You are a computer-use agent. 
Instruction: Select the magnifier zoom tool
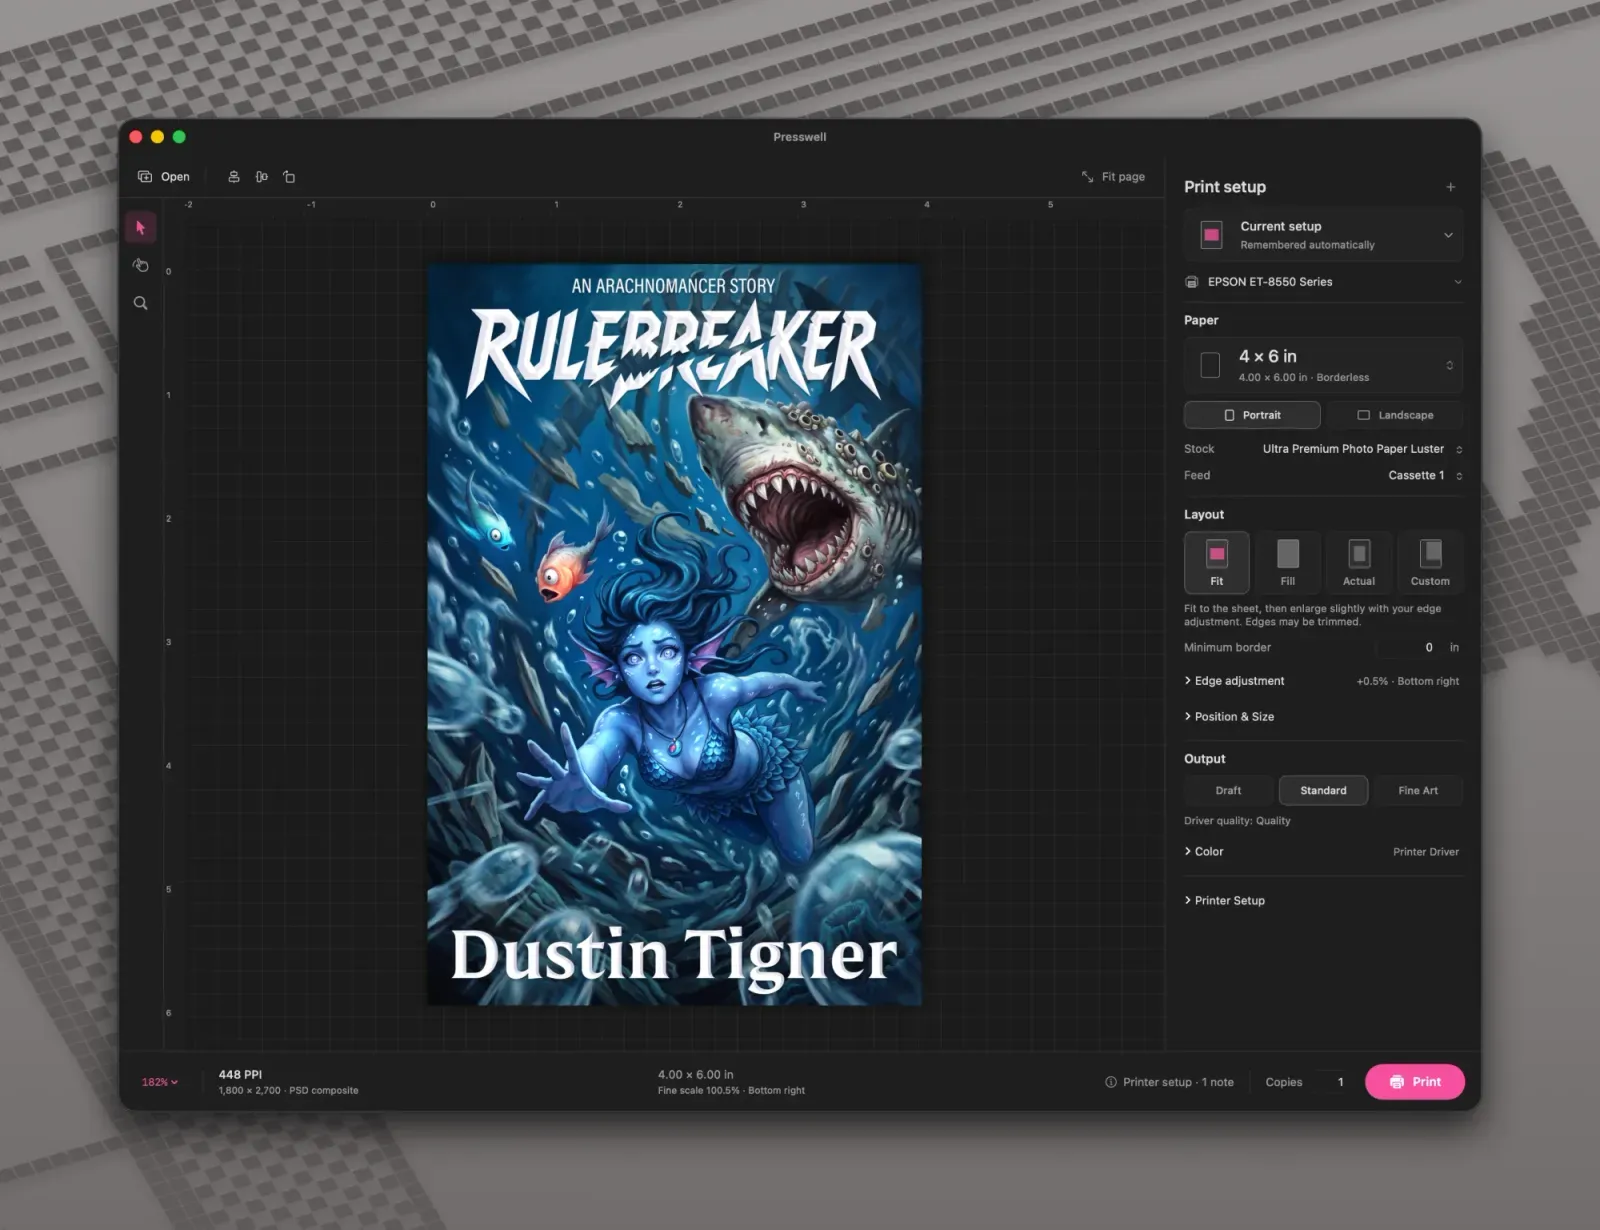[140, 303]
